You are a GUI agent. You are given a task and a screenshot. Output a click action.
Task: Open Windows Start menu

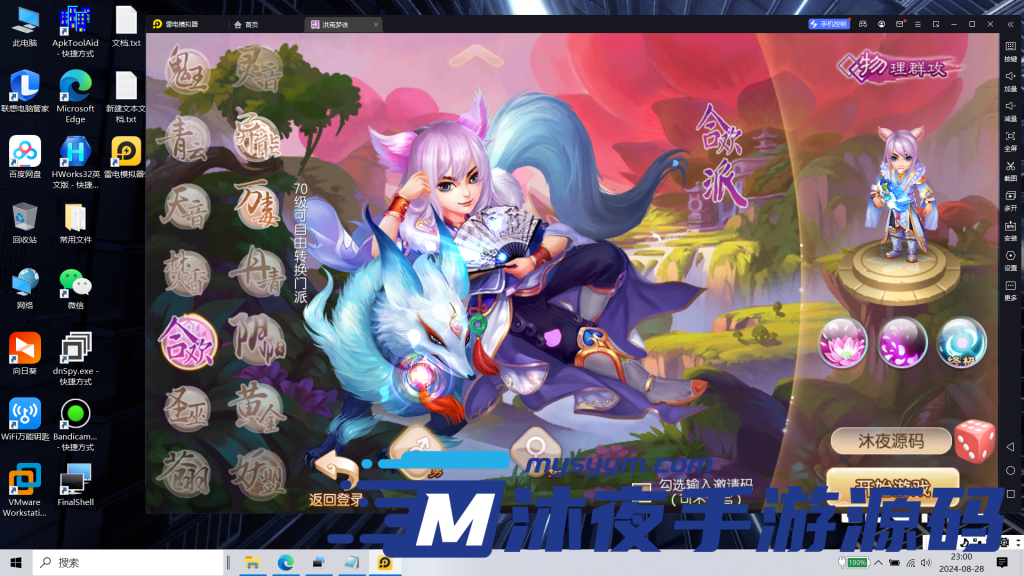(x=16, y=562)
